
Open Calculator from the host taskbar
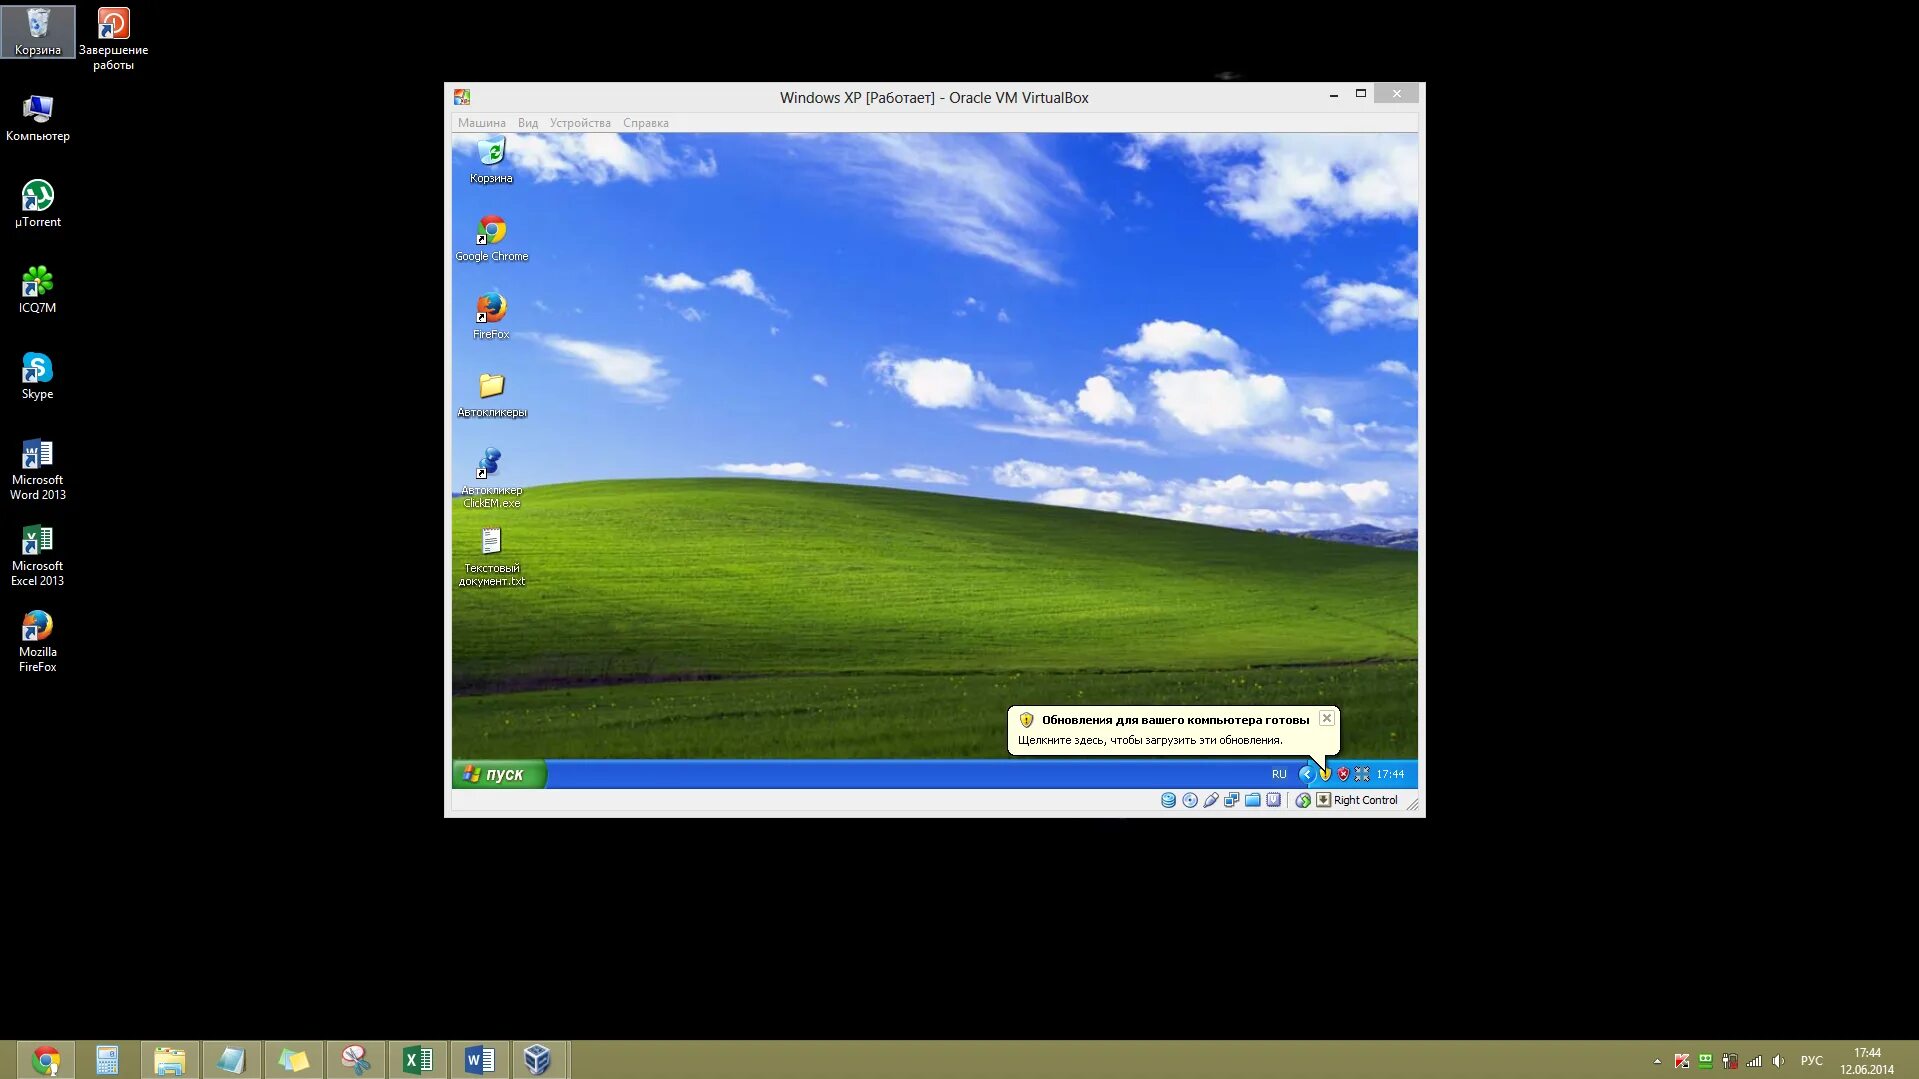[x=107, y=1060]
